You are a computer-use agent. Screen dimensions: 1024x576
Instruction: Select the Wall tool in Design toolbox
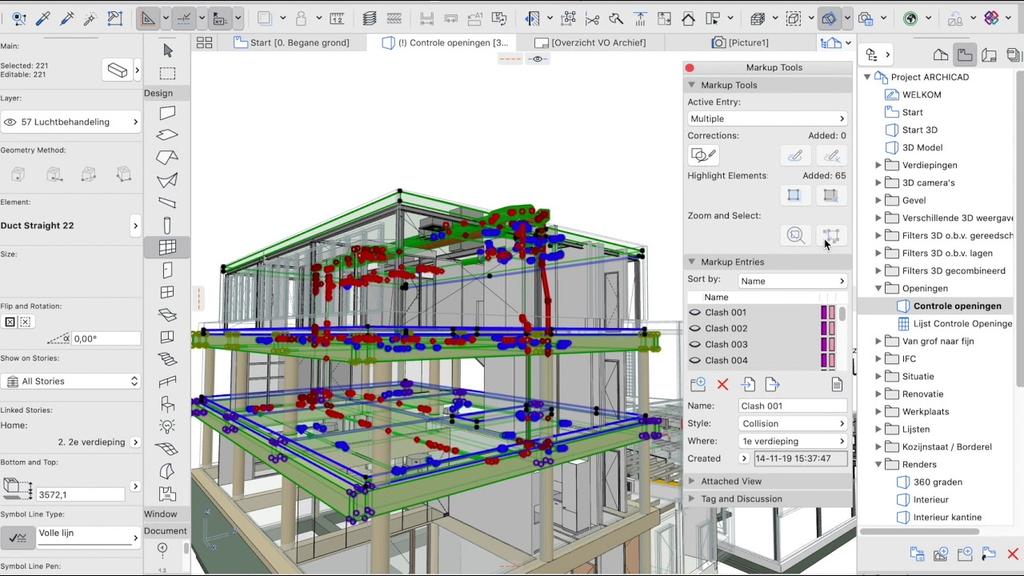167,112
